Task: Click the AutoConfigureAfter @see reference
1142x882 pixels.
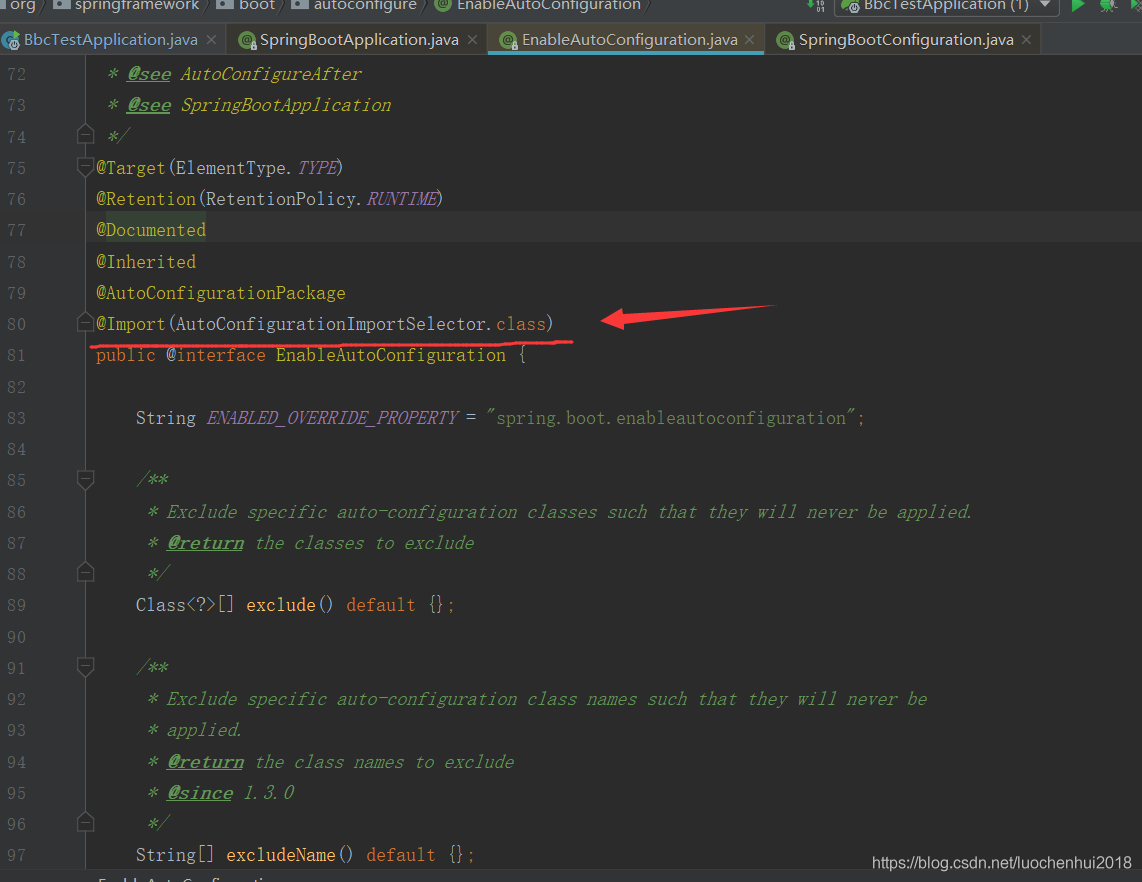Action: (x=271, y=74)
